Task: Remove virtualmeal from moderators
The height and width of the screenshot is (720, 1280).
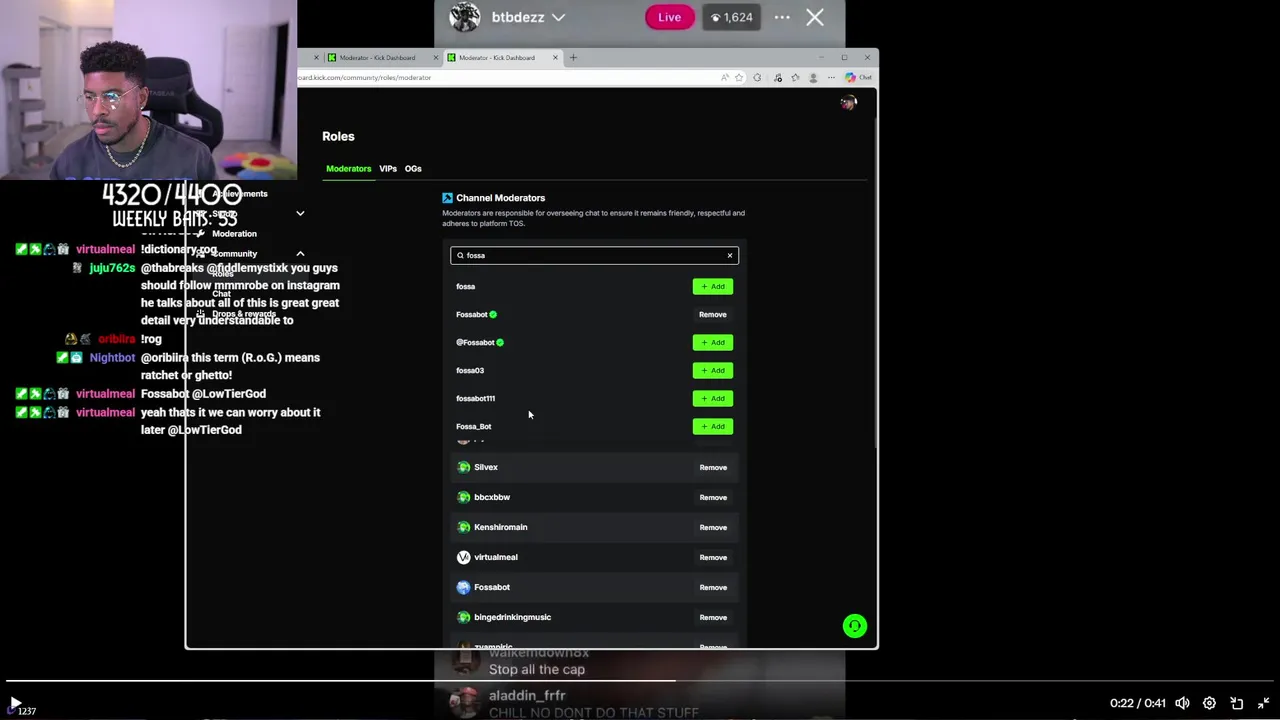Action: click(x=713, y=558)
